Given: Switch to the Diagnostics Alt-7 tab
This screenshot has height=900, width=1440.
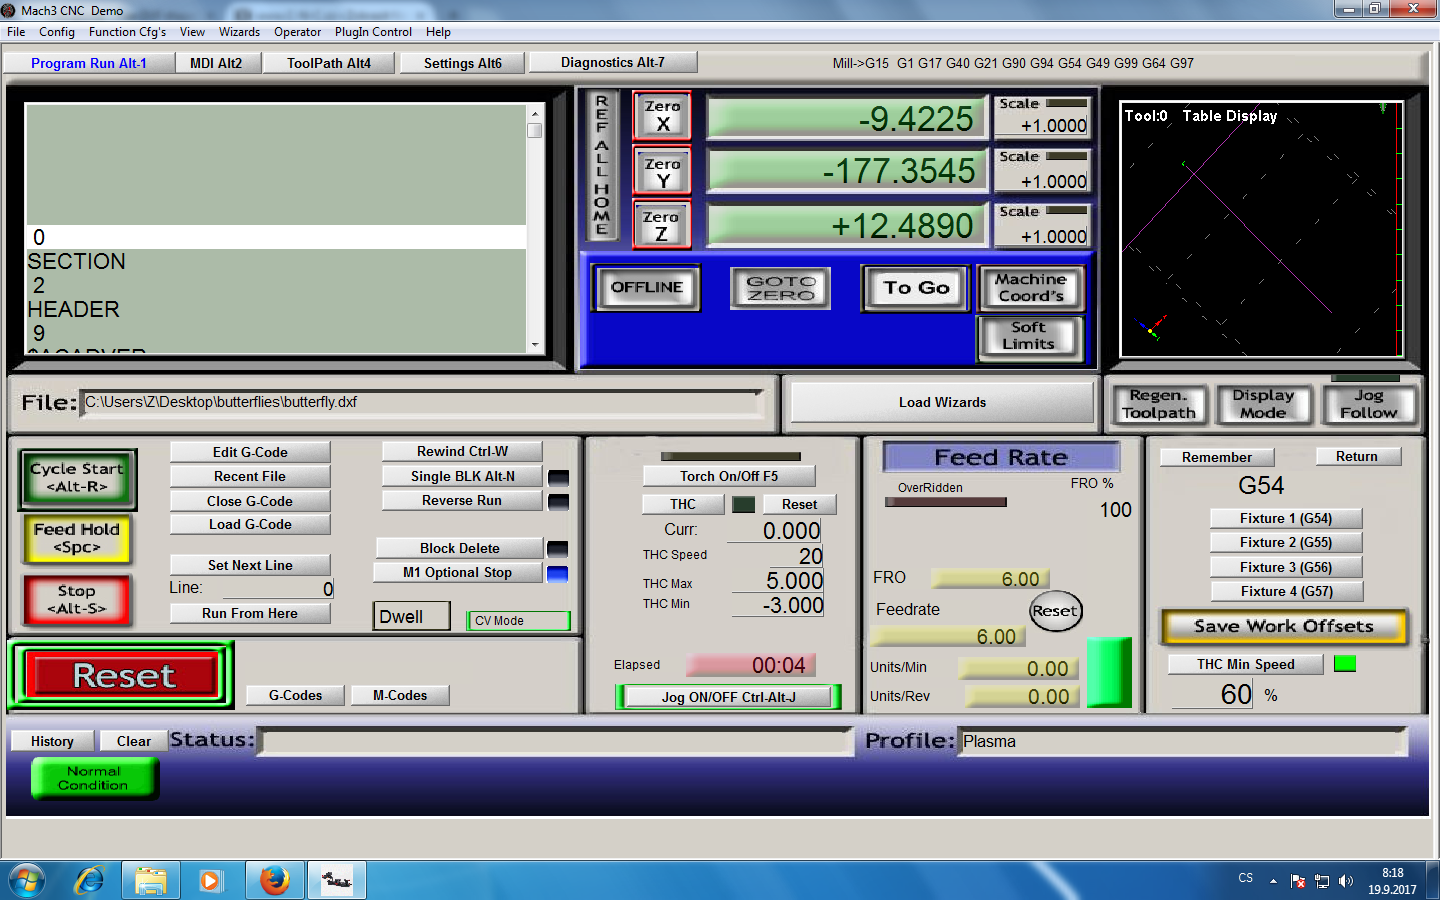Looking at the screenshot, I should pyautogui.click(x=612, y=62).
